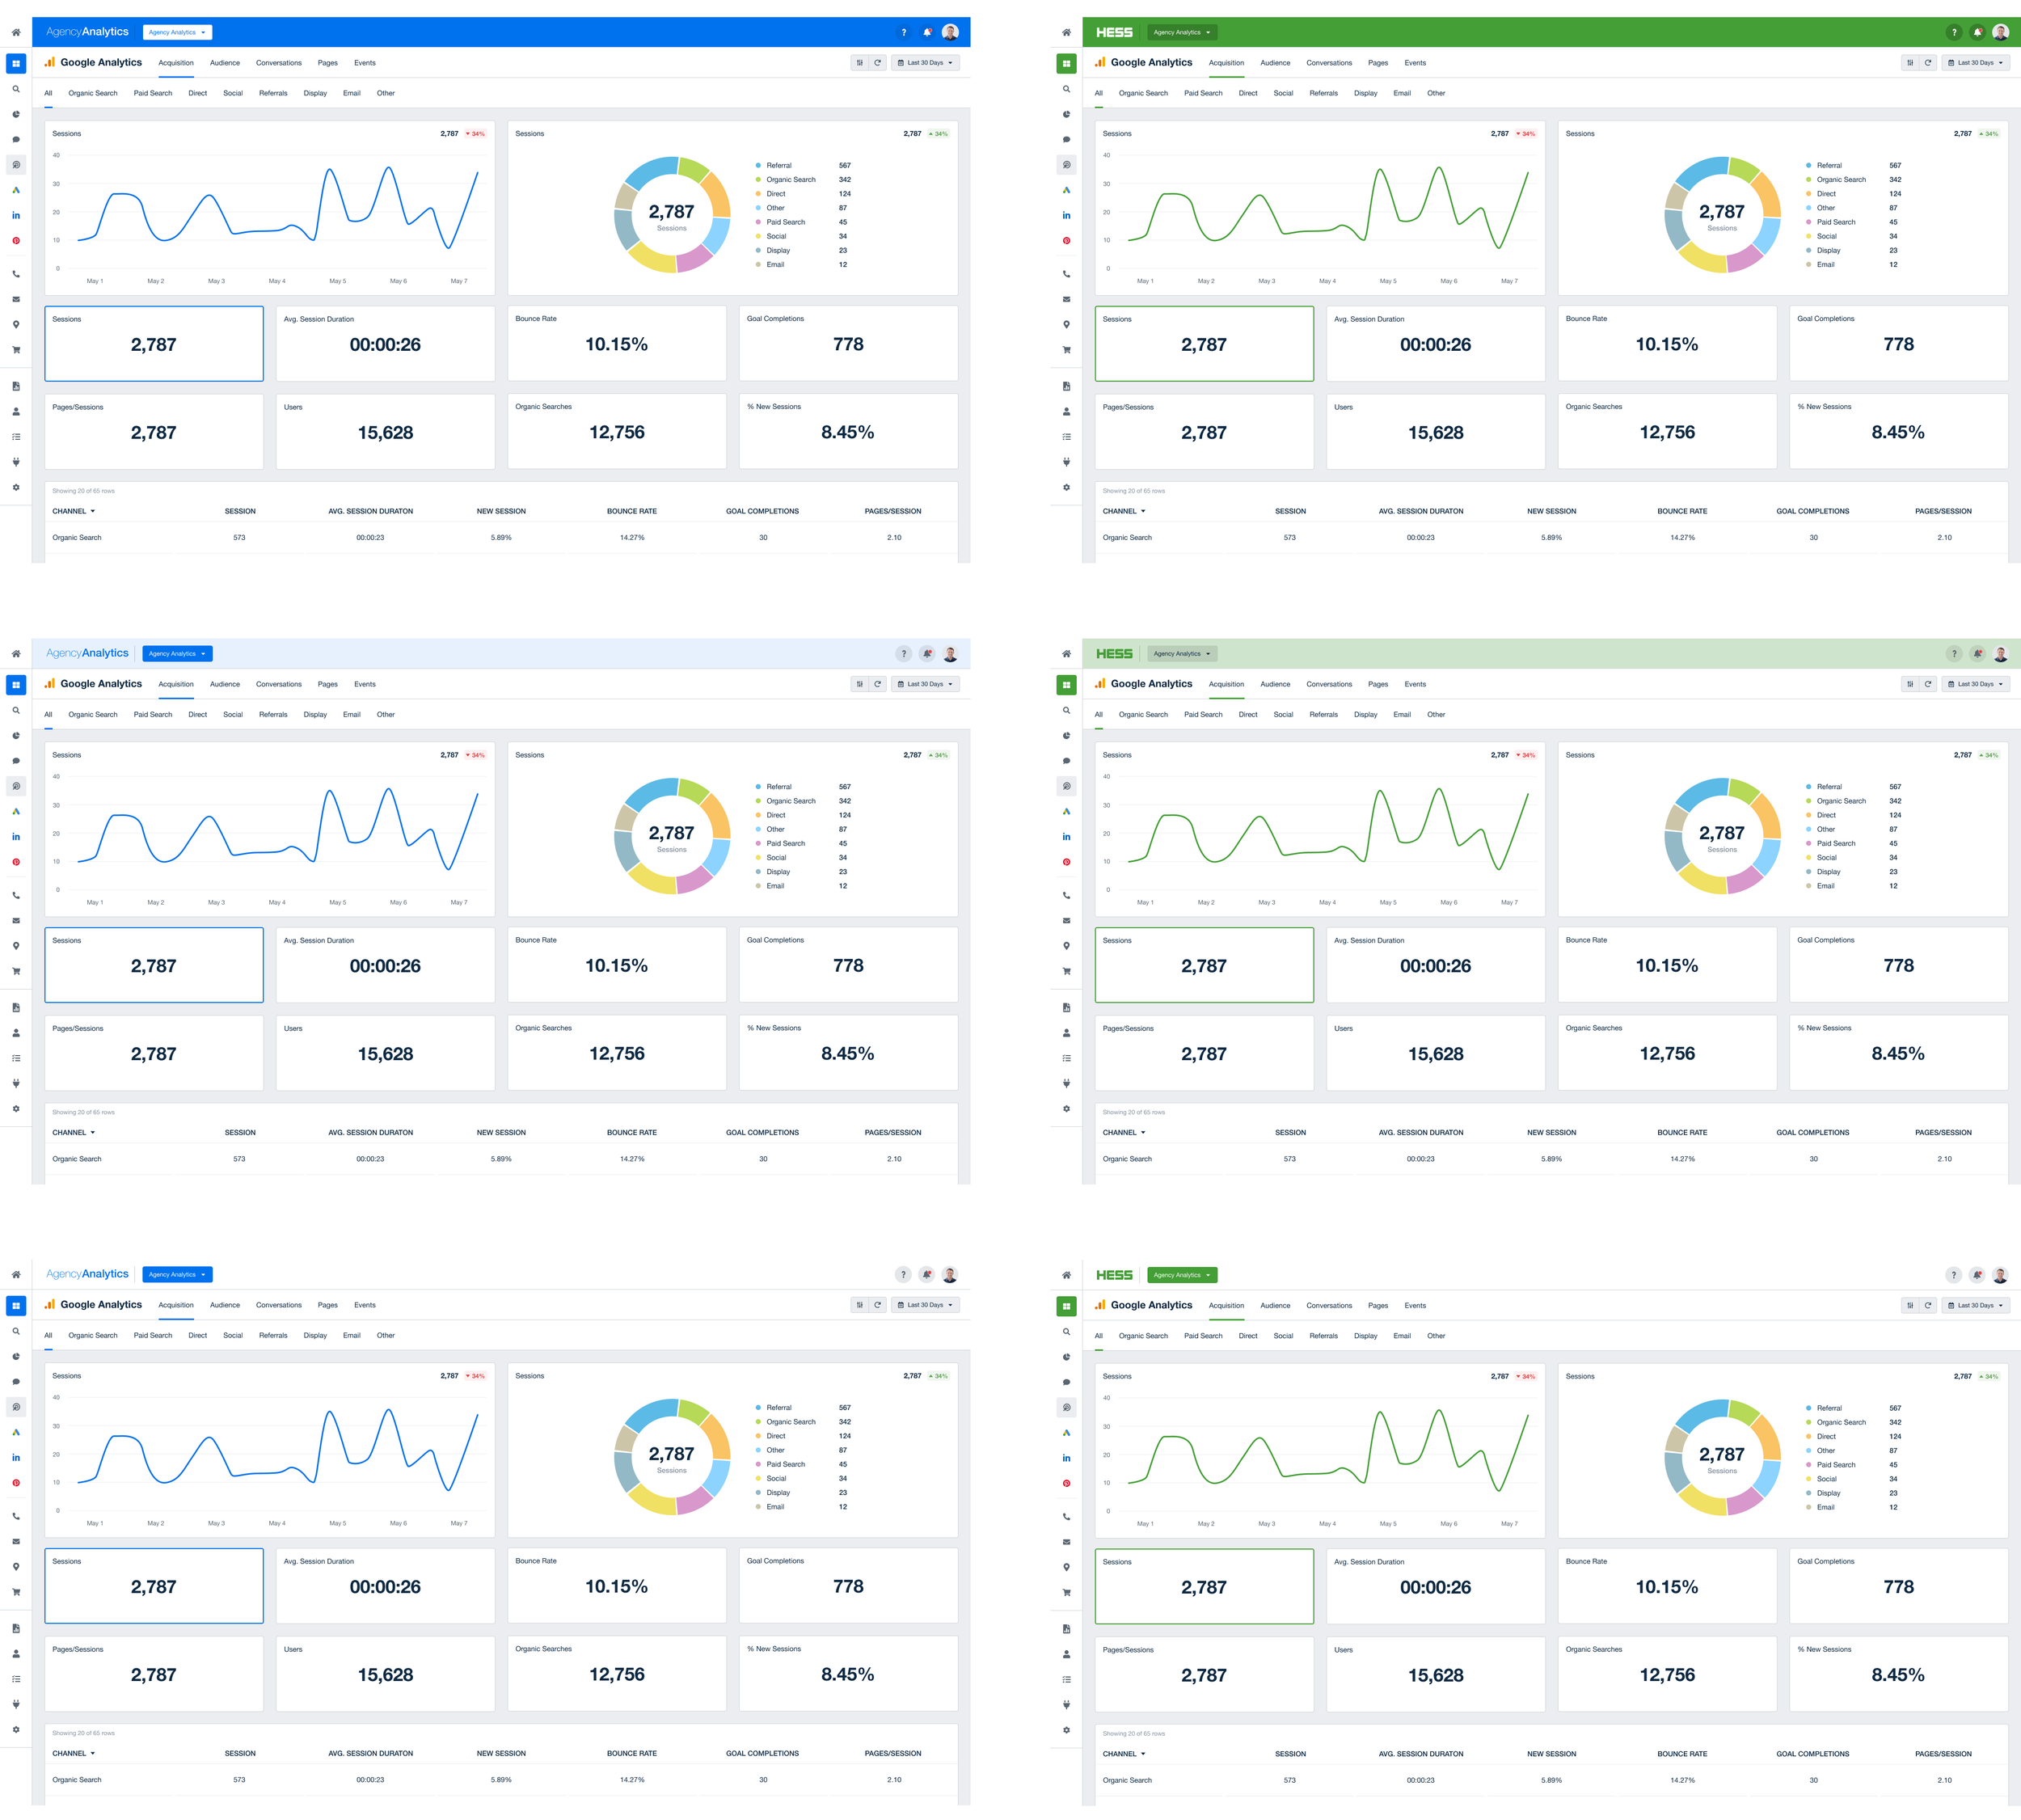The width and height of the screenshot is (2021, 1820).
Task: Switch to Pages tab in pale blue header dashboard
Action: 328,685
